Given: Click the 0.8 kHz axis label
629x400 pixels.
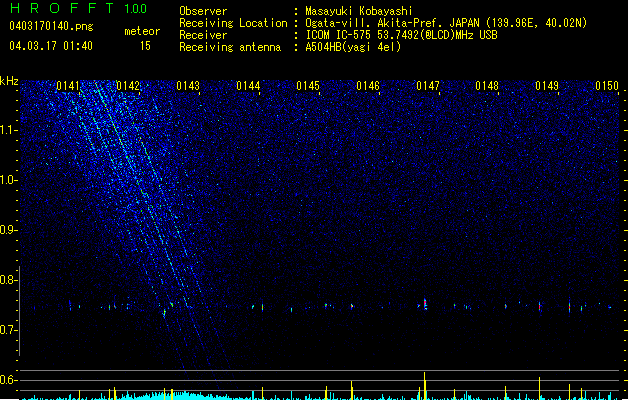Looking at the screenshot, I should click(8, 280).
